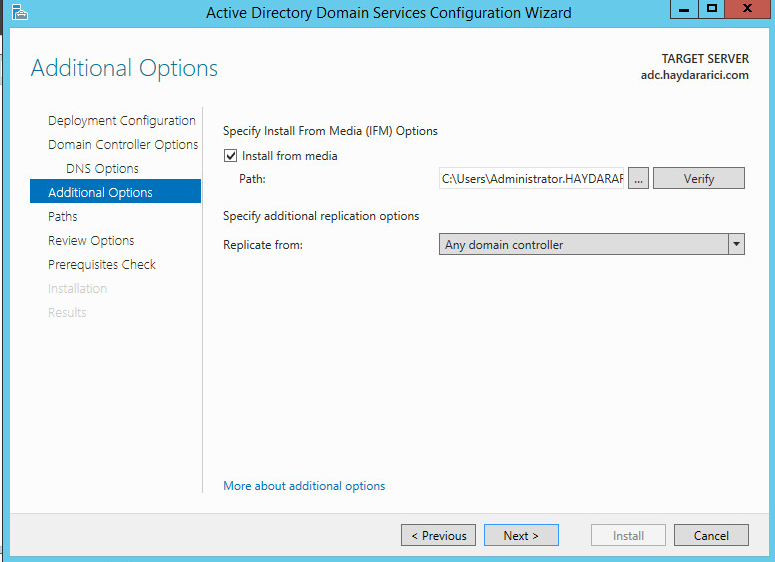Open More about additional options link
The height and width of the screenshot is (562, 775).
coord(304,486)
